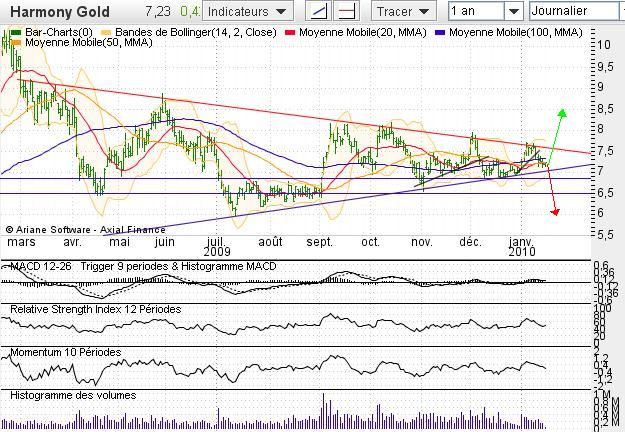Click the green Bar-Charts legend marker
The width and height of the screenshot is (625, 432).
point(16,33)
